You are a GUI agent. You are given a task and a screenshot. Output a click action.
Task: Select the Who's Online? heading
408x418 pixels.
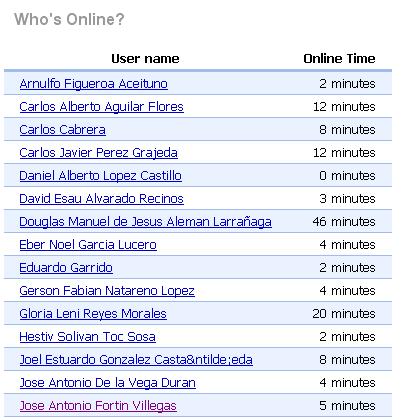69,19
